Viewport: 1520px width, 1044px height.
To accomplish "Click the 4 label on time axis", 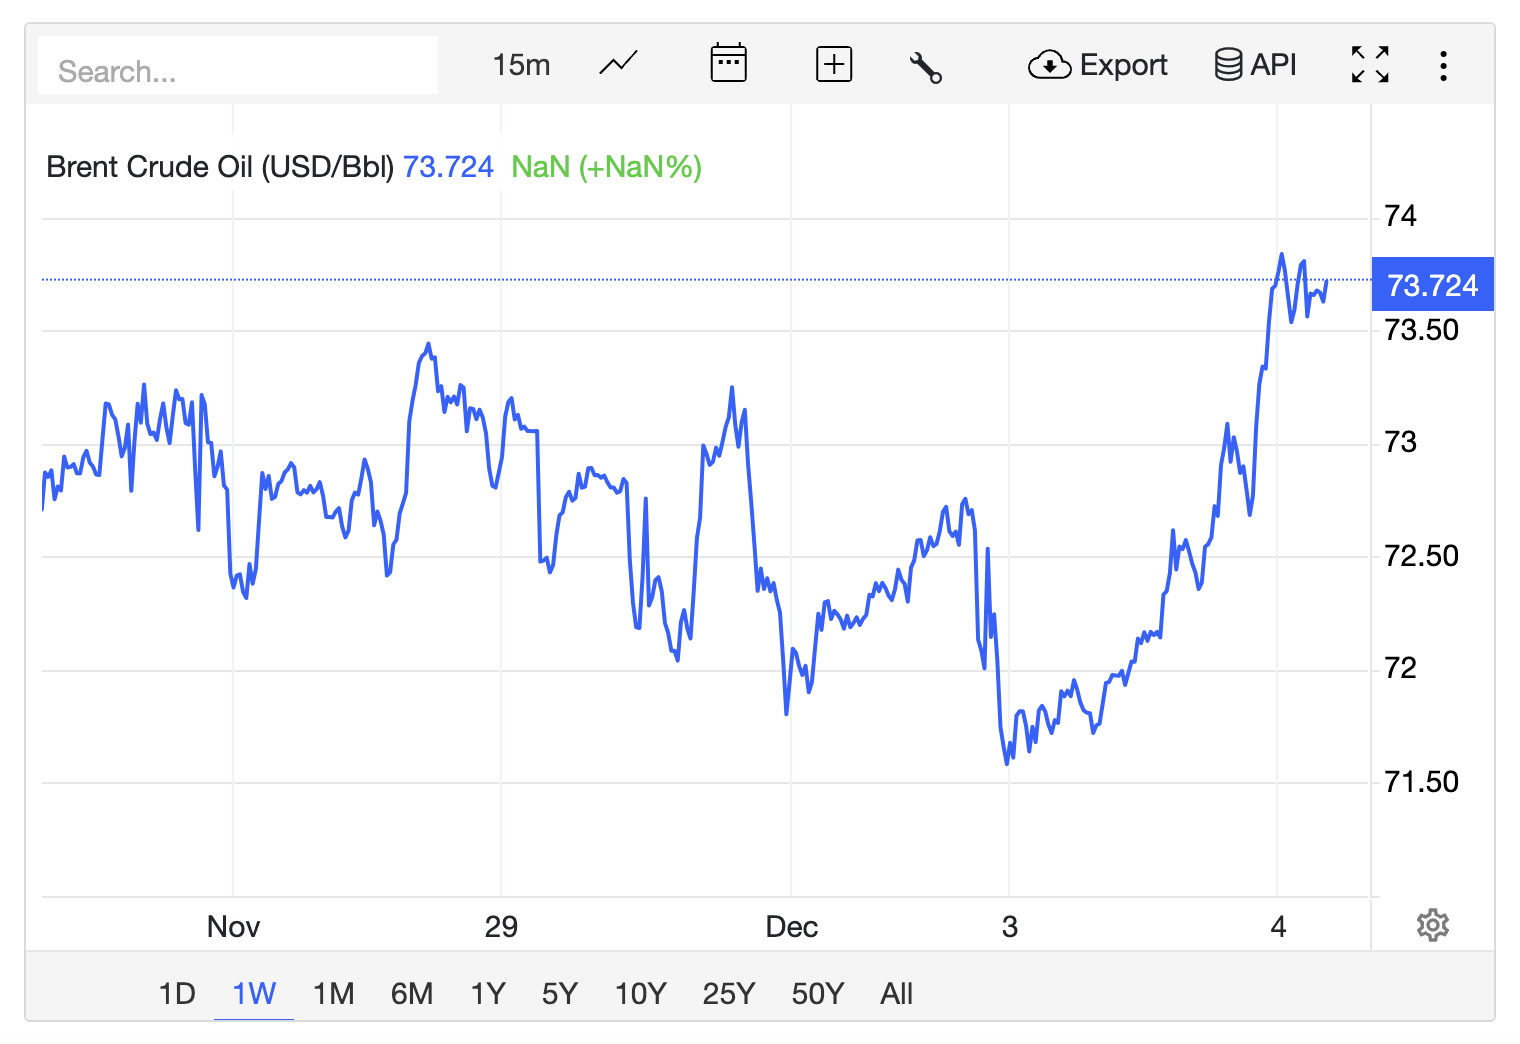I will (x=1278, y=927).
